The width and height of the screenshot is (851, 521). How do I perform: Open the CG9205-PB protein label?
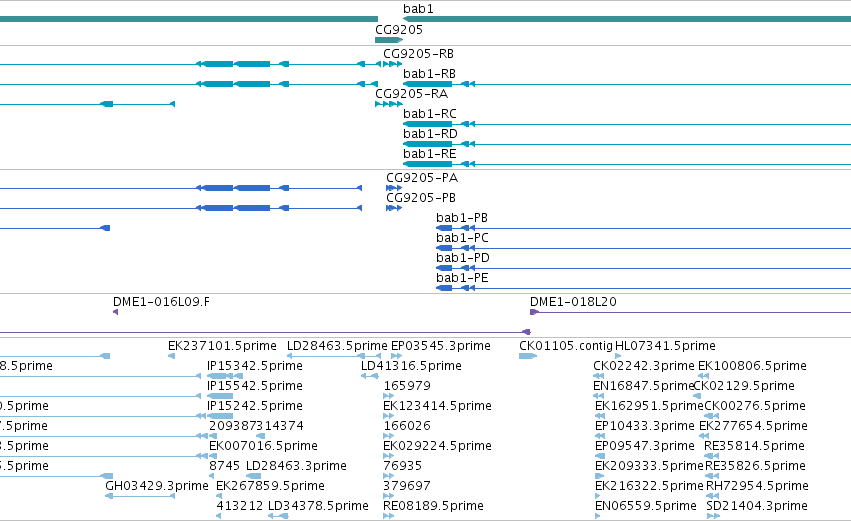[421, 198]
